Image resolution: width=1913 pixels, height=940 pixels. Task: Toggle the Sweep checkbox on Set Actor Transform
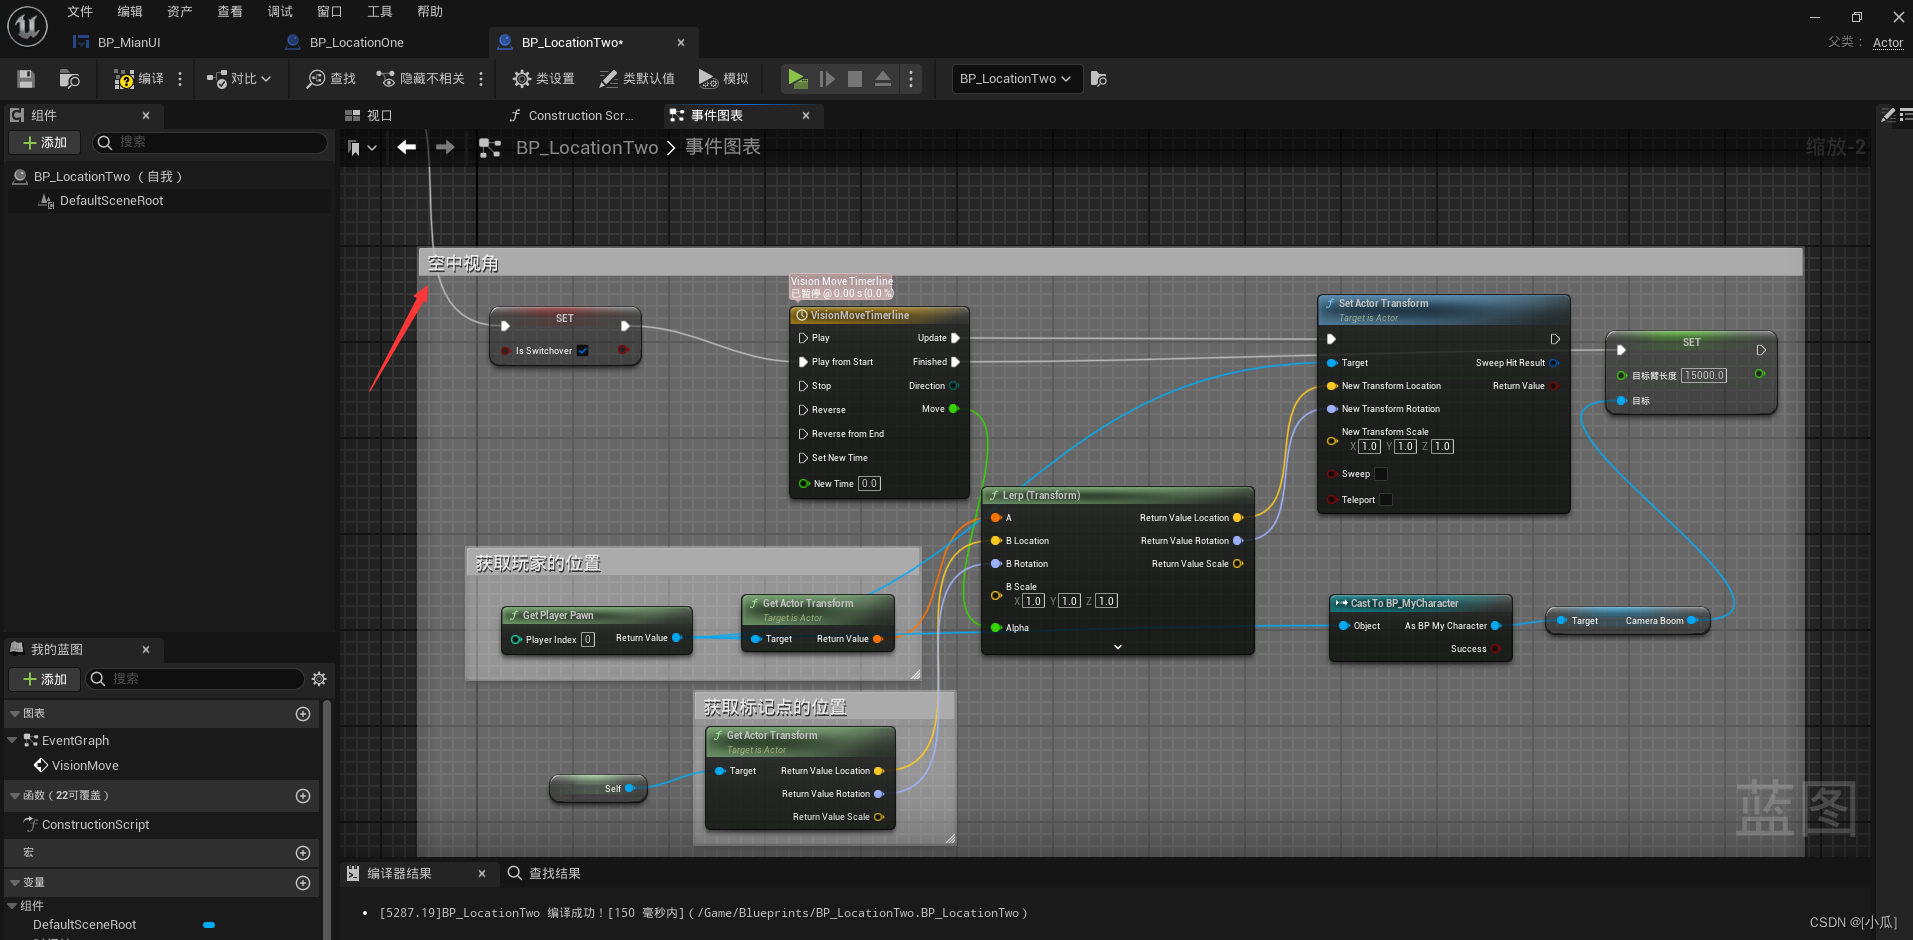click(x=1381, y=474)
